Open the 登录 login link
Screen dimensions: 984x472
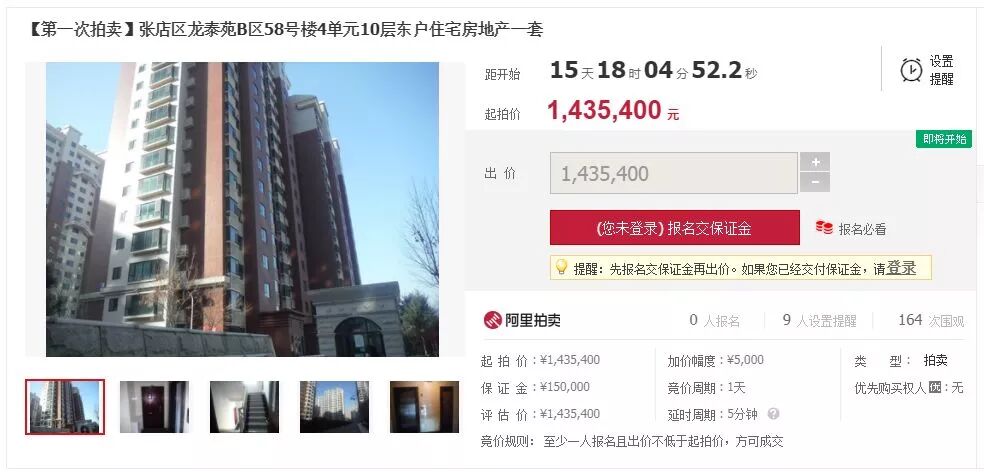click(901, 268)
